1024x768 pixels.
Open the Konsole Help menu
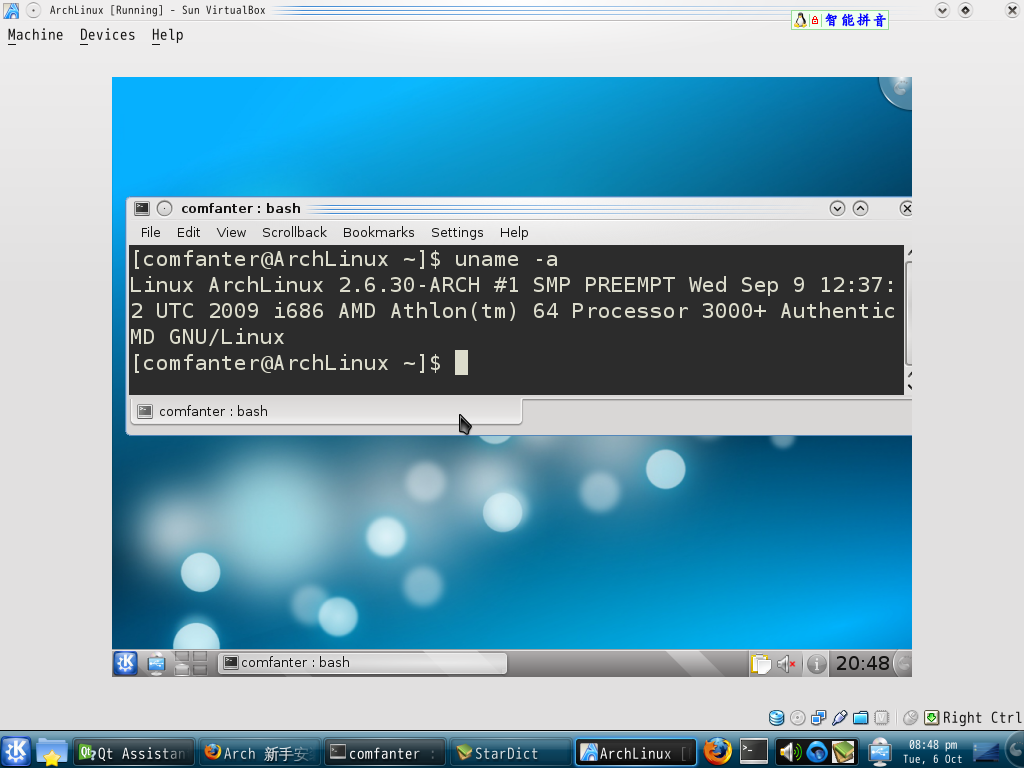[x=514, y=232]
